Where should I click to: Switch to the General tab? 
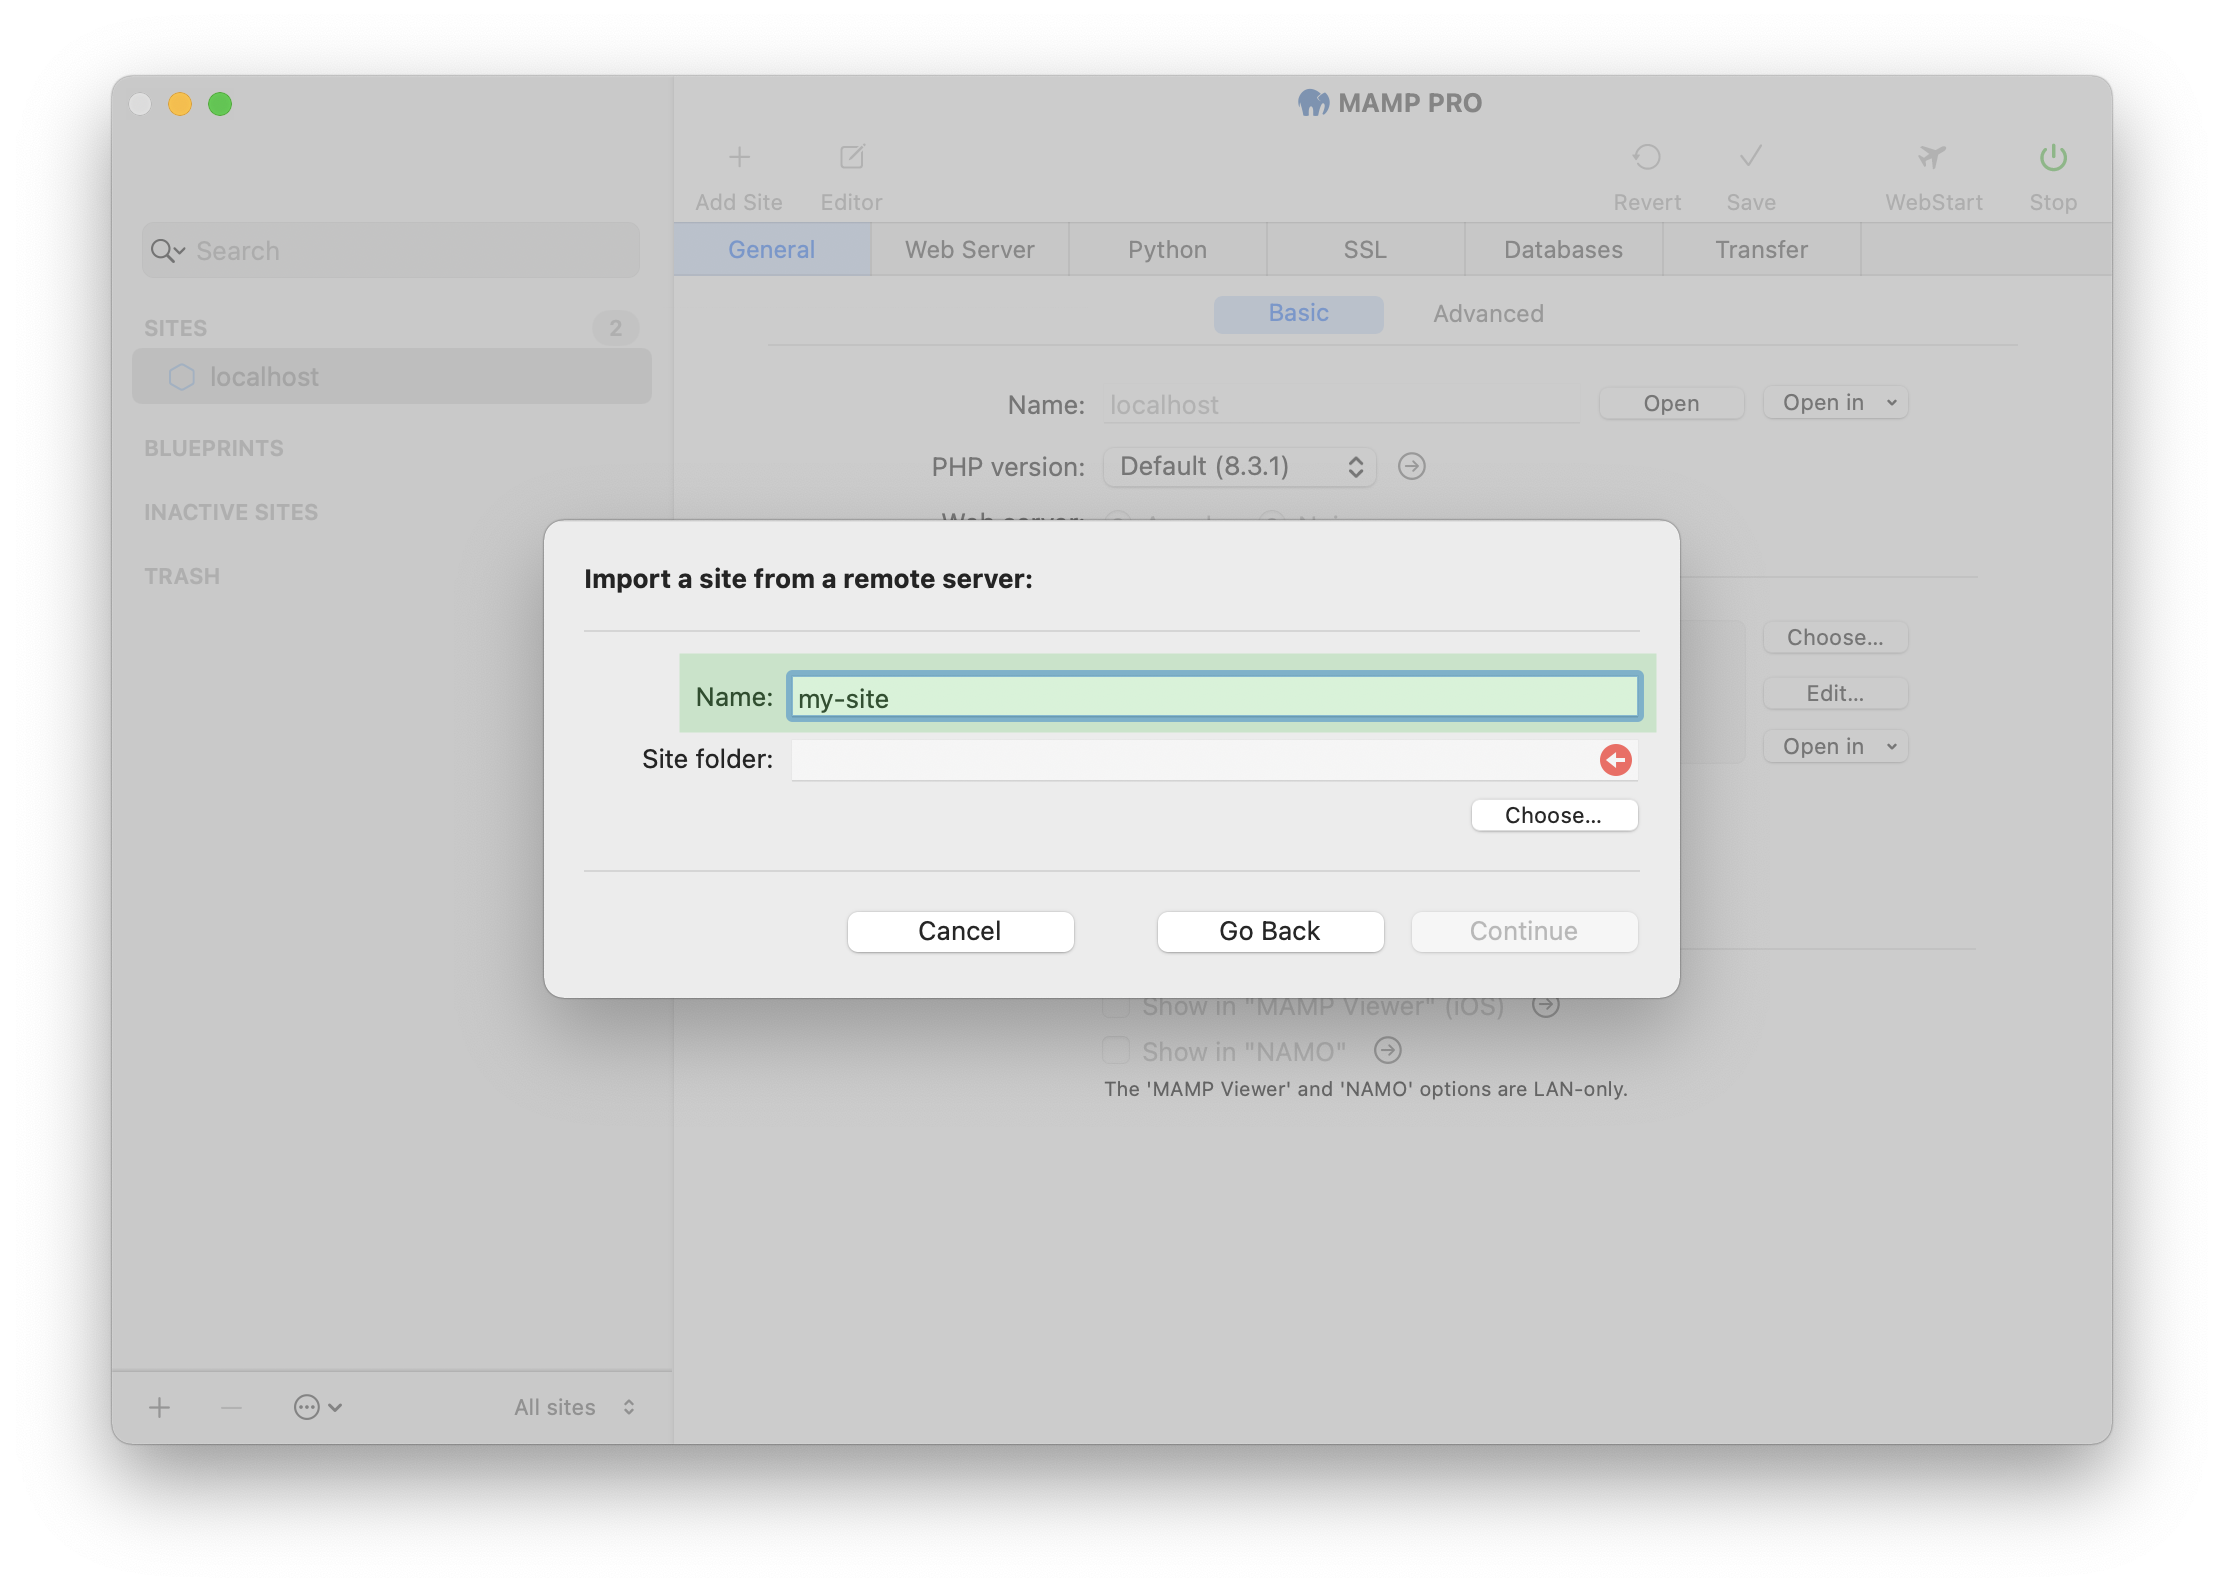pos(772,250)
